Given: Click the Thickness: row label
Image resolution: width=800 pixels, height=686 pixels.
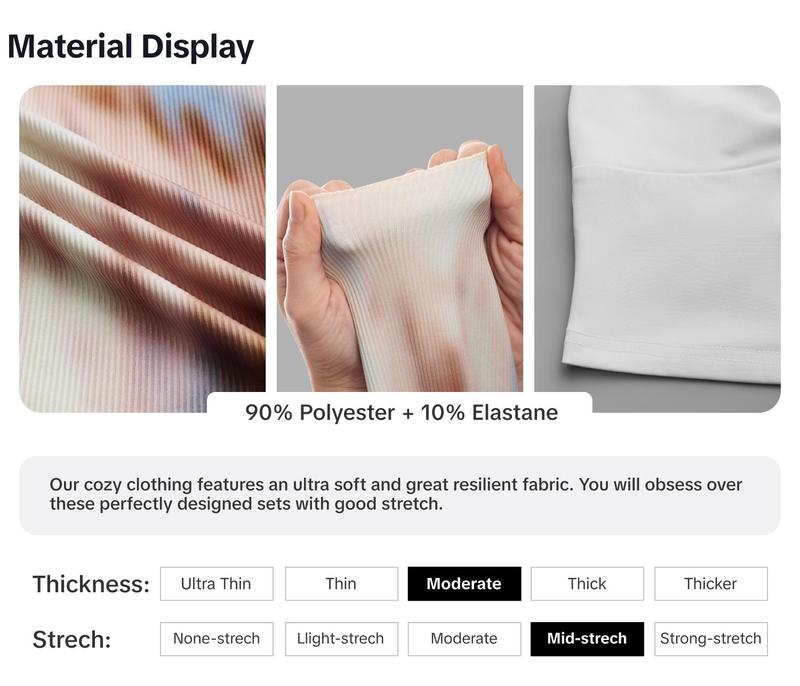Looking at the screenshot, I should click(91, 584).
